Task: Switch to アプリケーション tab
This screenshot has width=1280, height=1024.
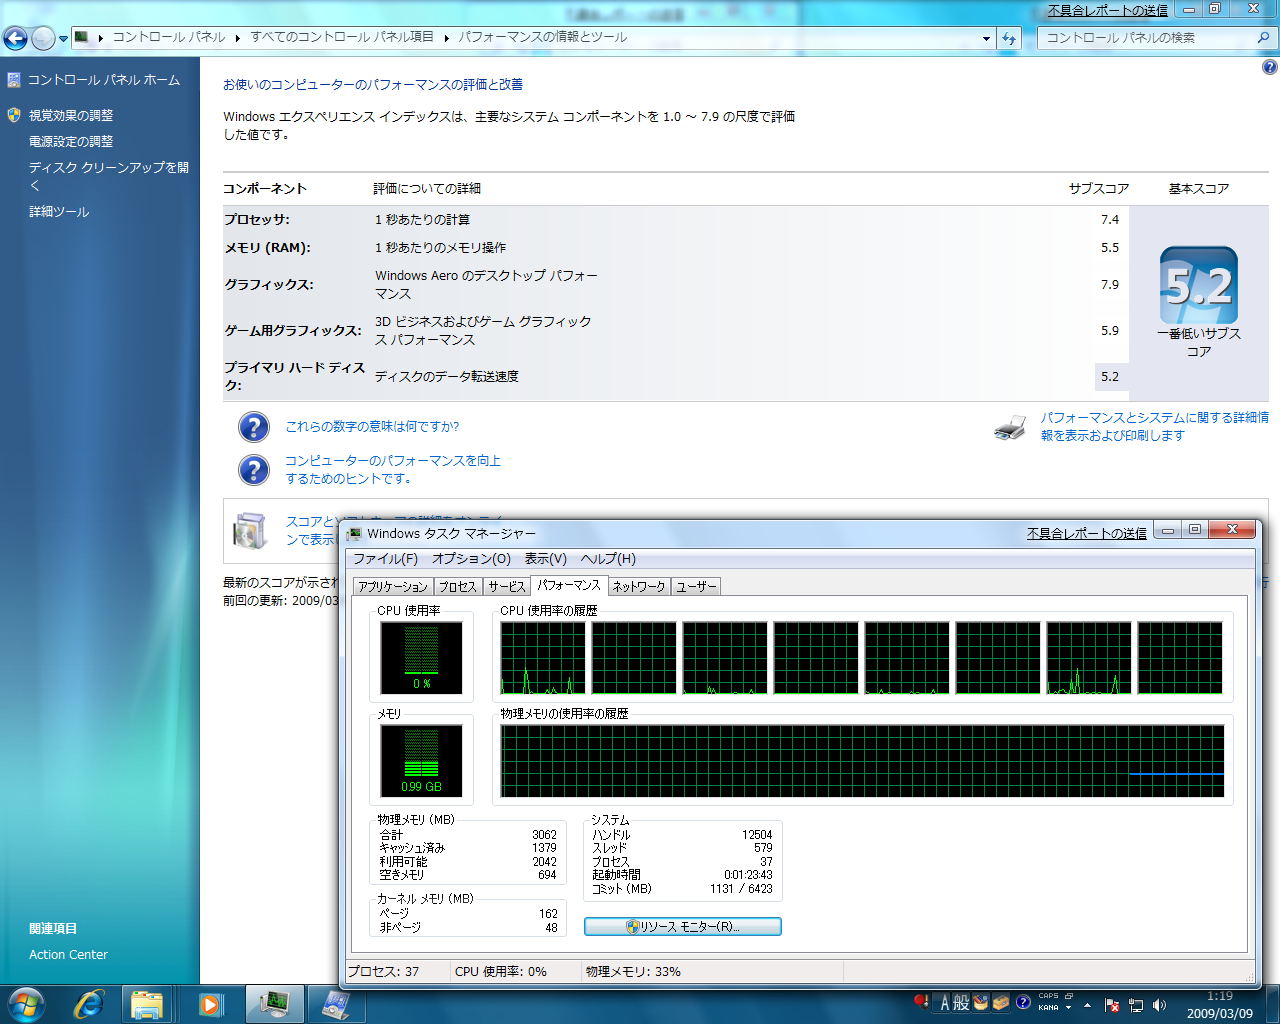Action: point(393,587)
